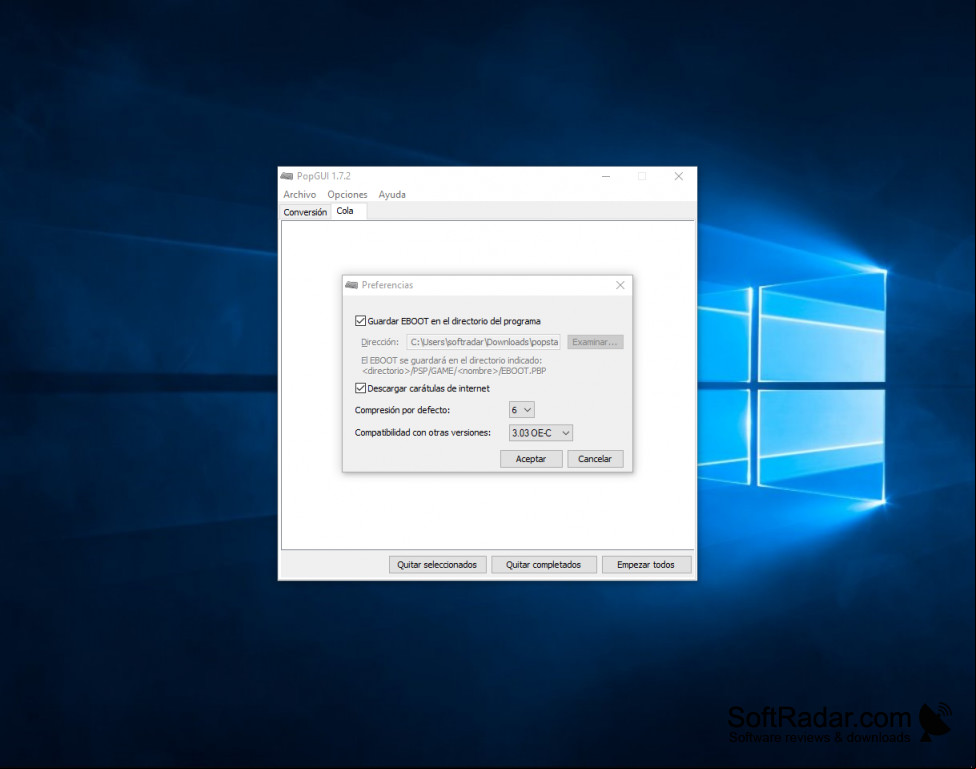Minimize the PopGUI window

pos(606,176)
